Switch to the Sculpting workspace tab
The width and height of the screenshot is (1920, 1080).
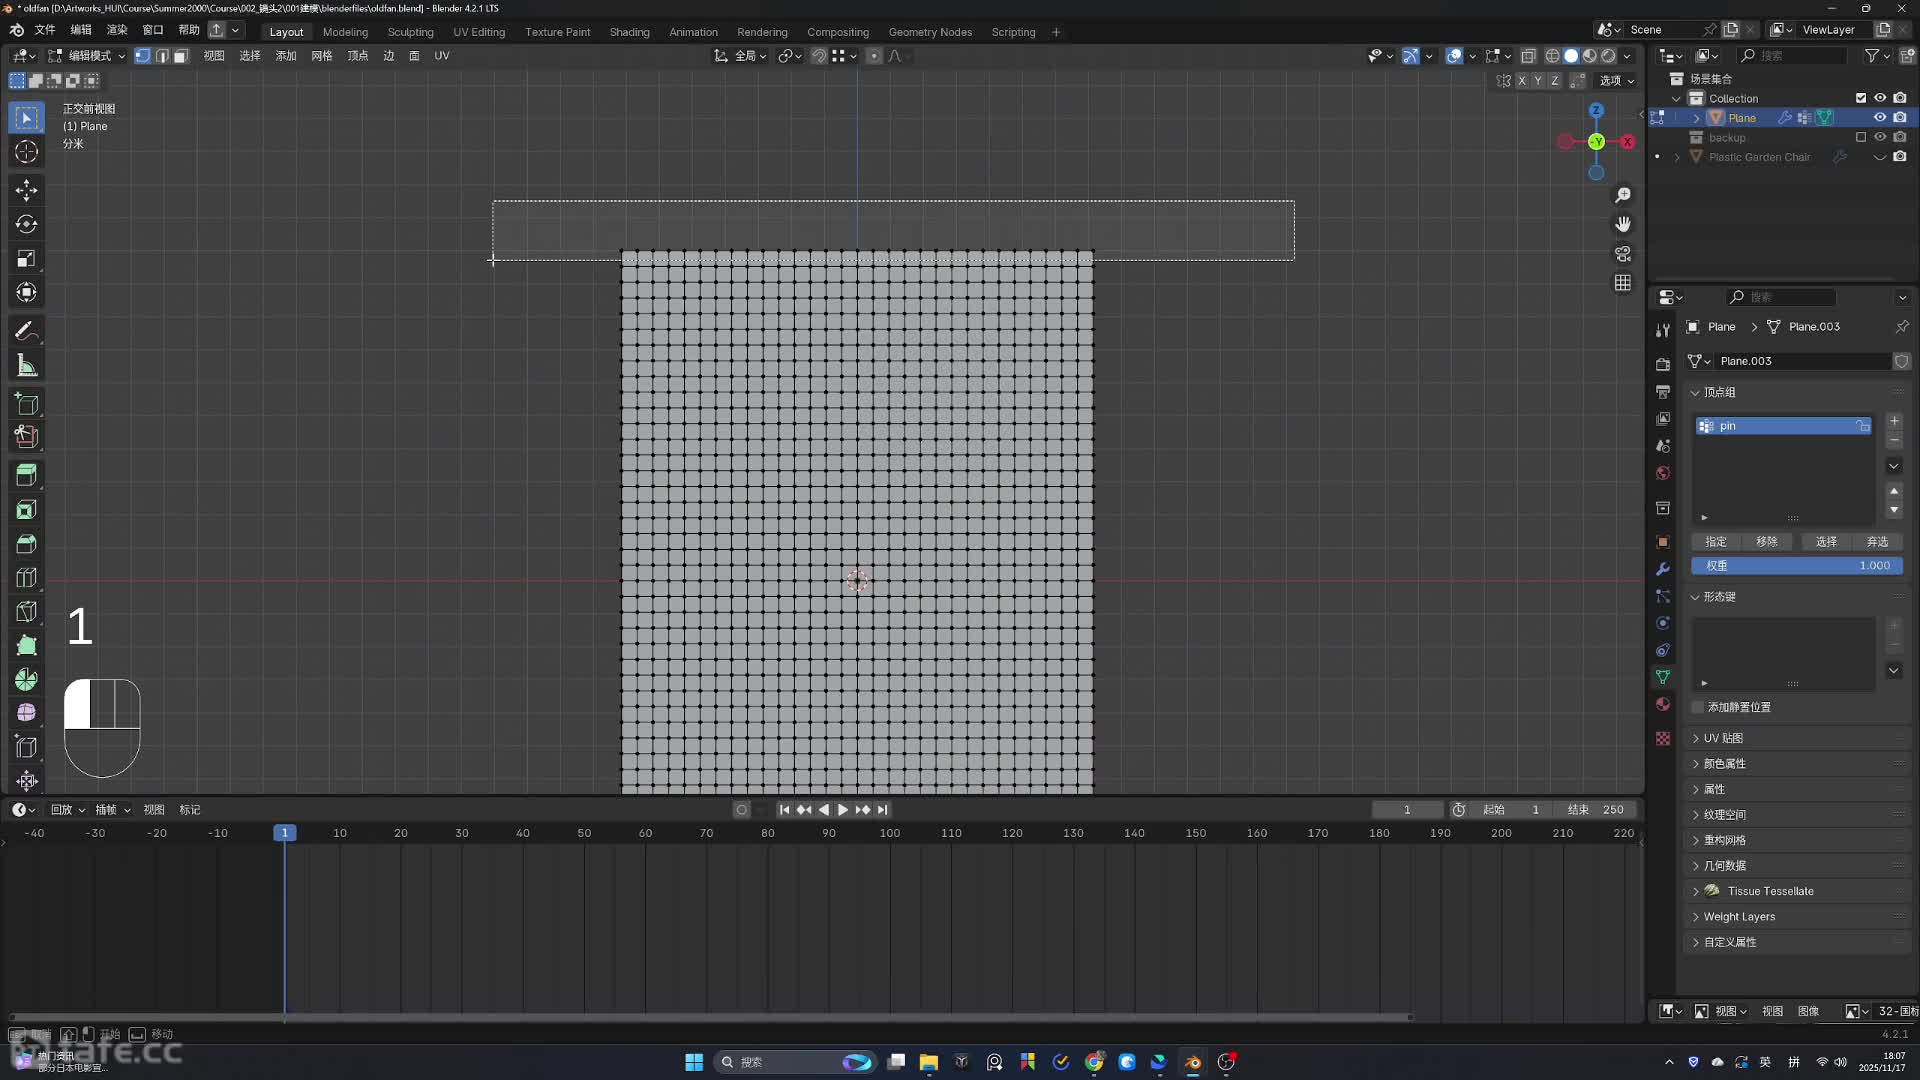410,32
